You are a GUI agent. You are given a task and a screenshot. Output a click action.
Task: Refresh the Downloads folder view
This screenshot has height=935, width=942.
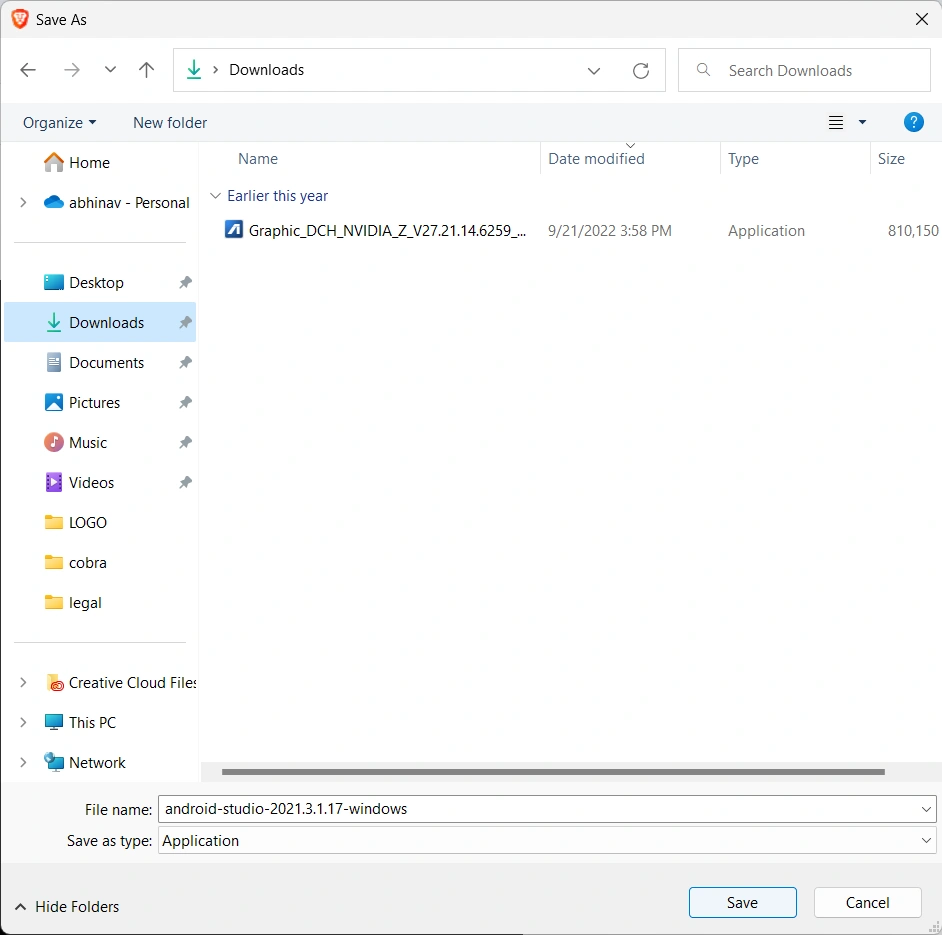pyautogui.click(x=641, y=71)
